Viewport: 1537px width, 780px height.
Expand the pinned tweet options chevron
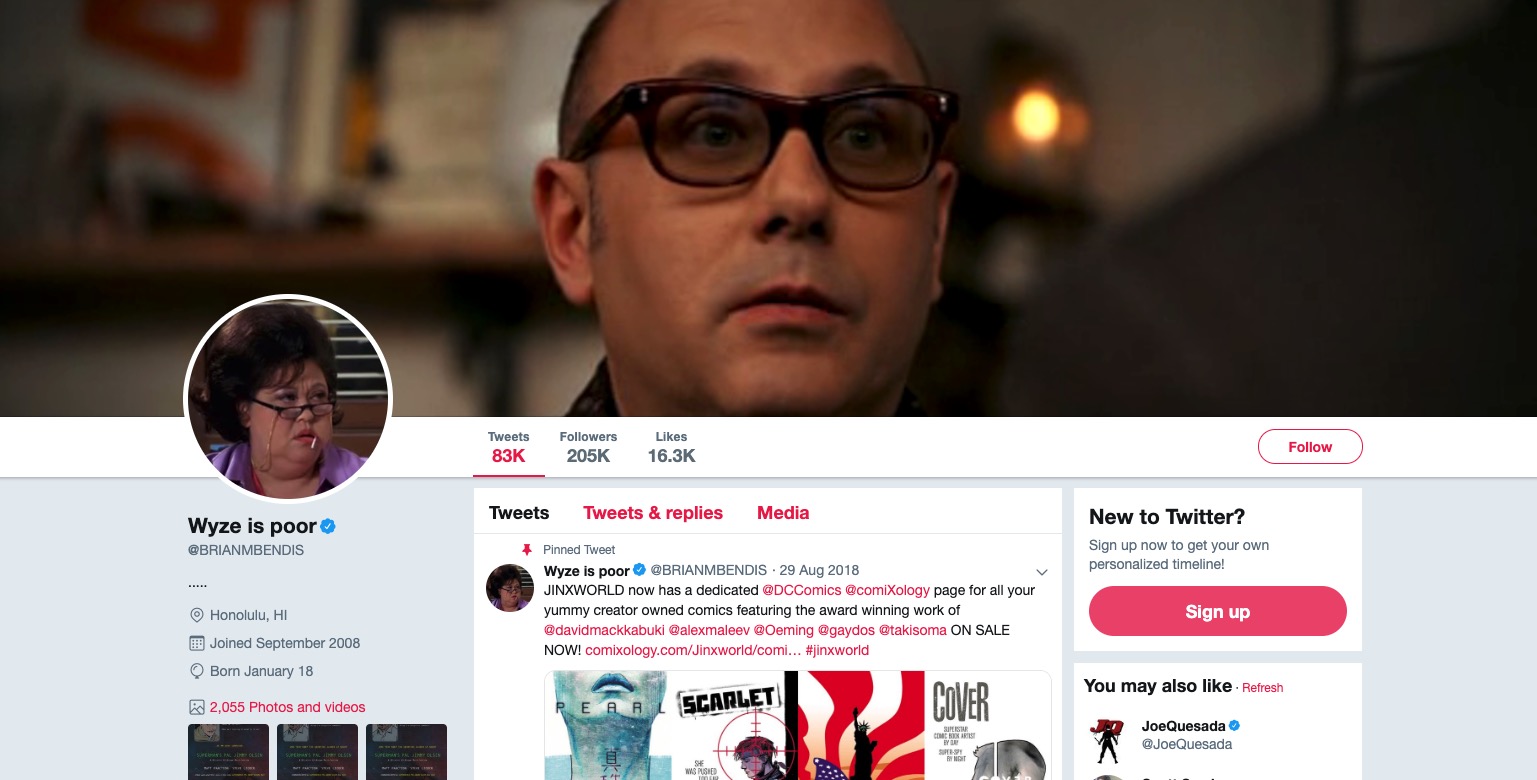tap(1041, 572)
